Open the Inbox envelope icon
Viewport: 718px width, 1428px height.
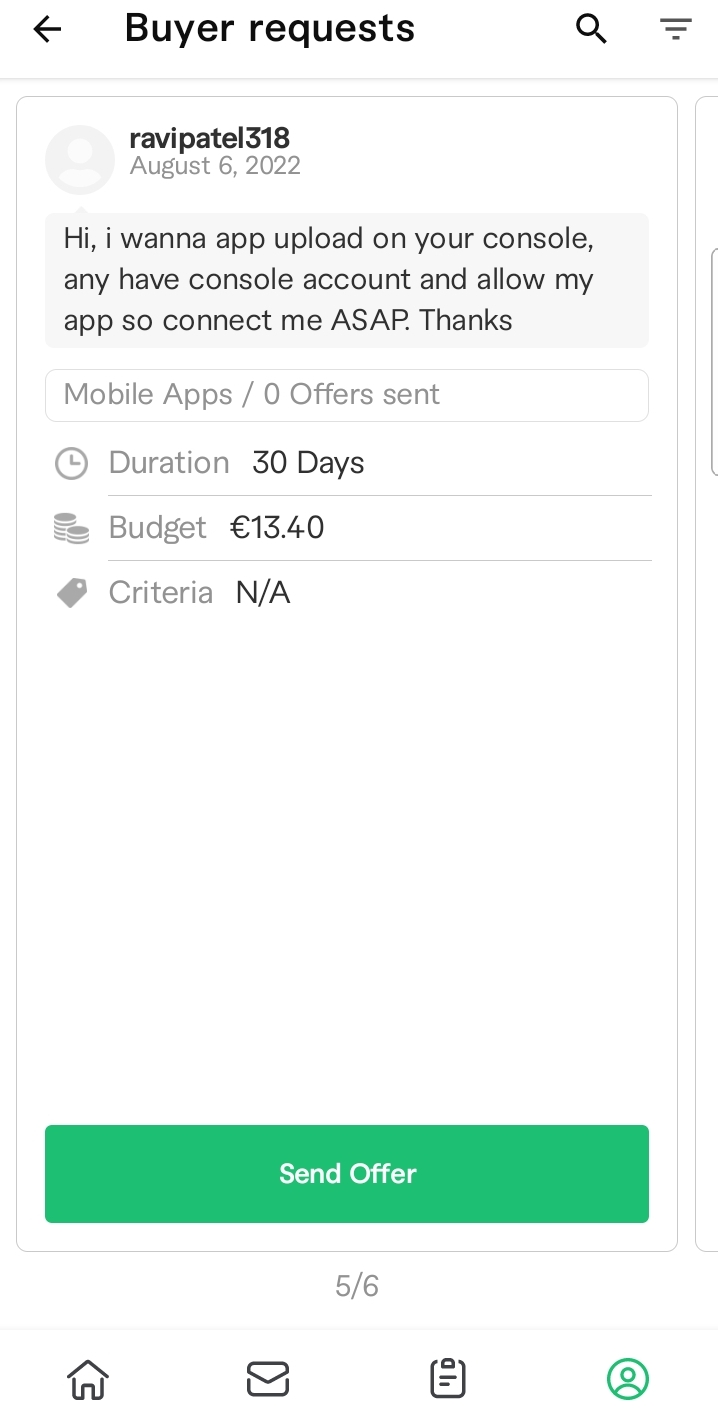tap(268, 1379)
